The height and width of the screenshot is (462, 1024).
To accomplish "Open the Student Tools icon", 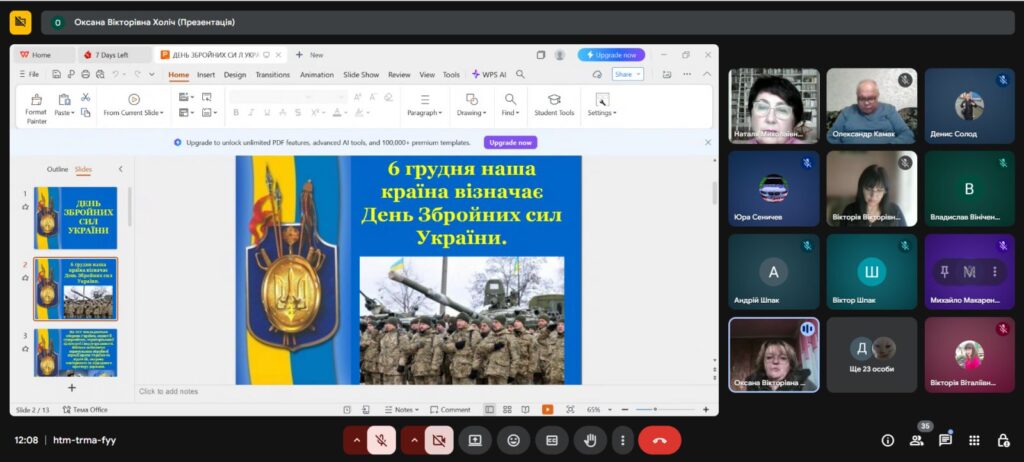I will point(554,104).
